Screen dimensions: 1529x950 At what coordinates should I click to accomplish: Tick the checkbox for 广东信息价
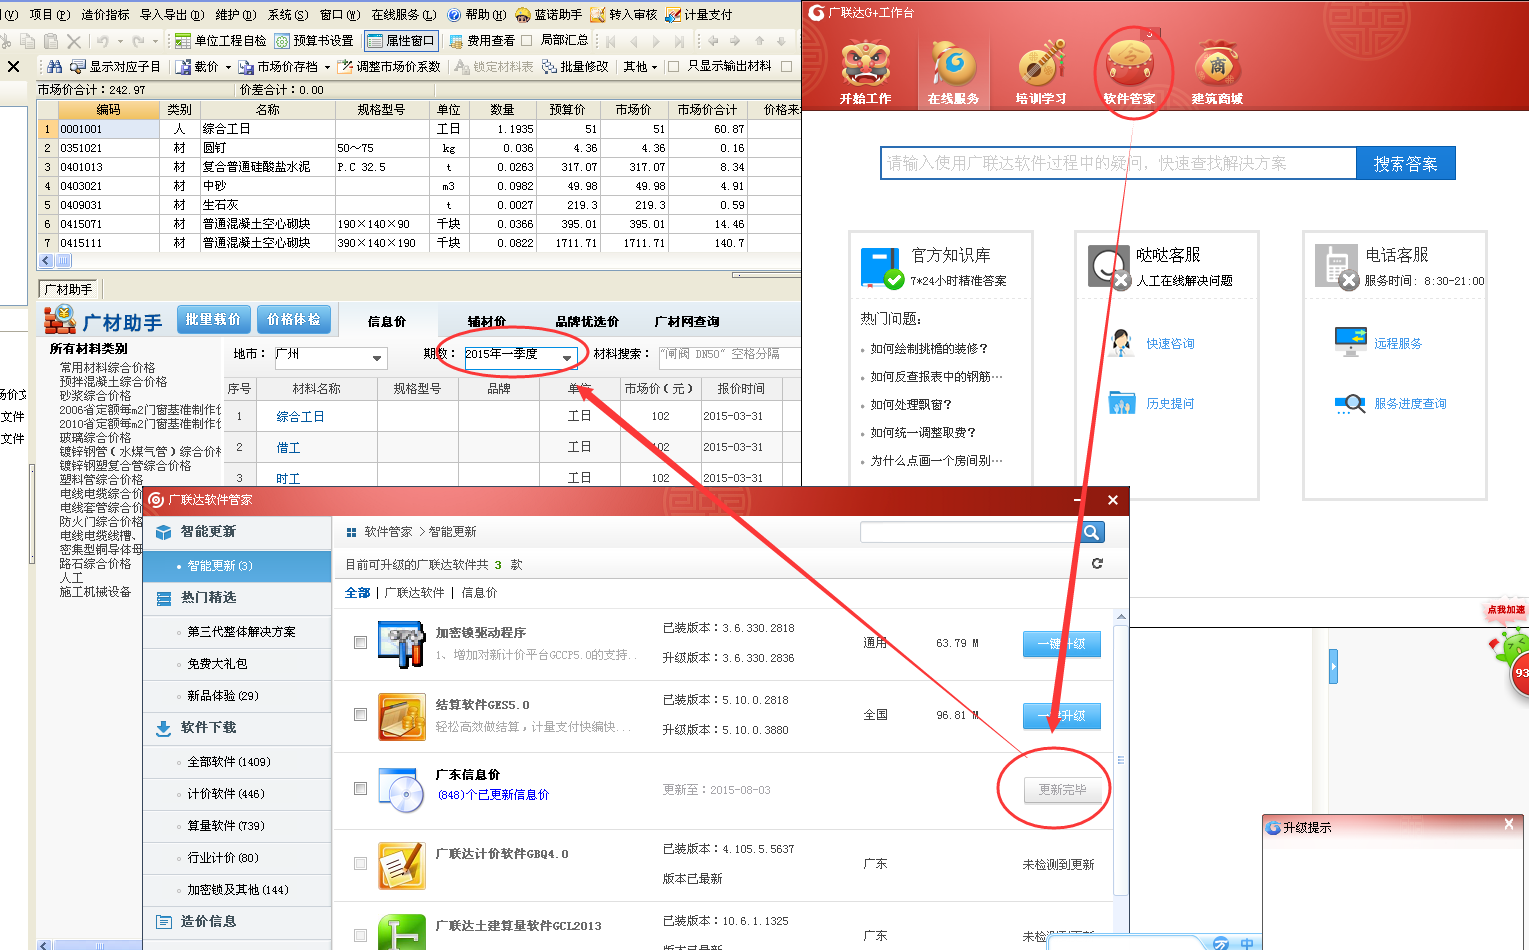point(360,788)
